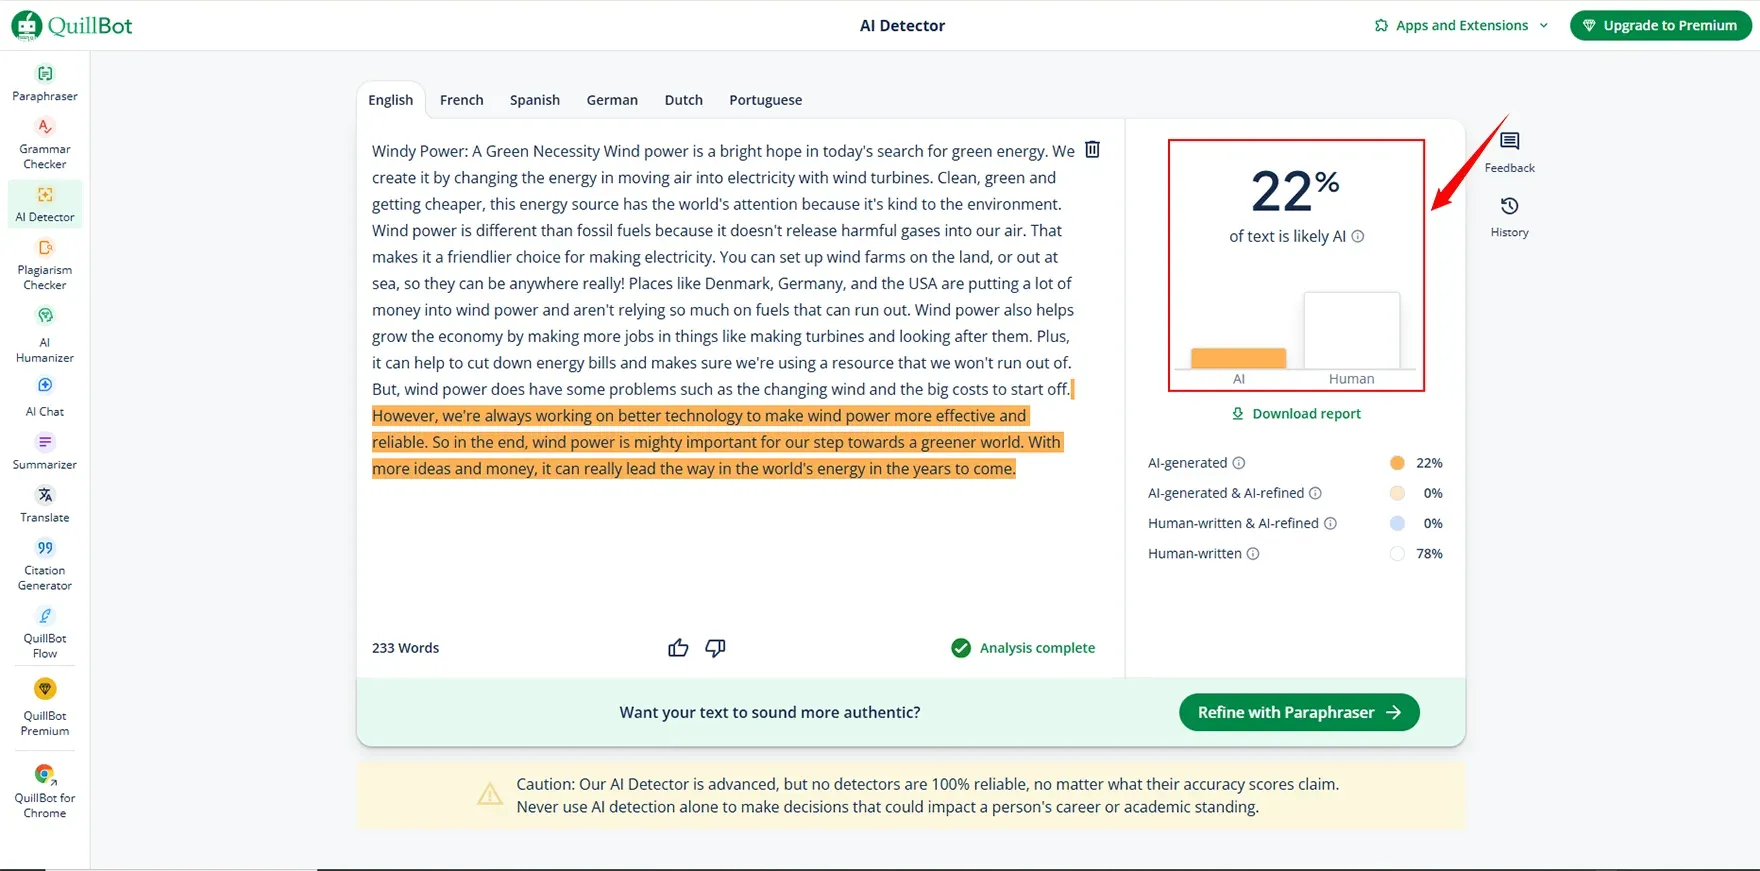
Task: Switch to the Portuguese tab
Action: click(766, 100)
